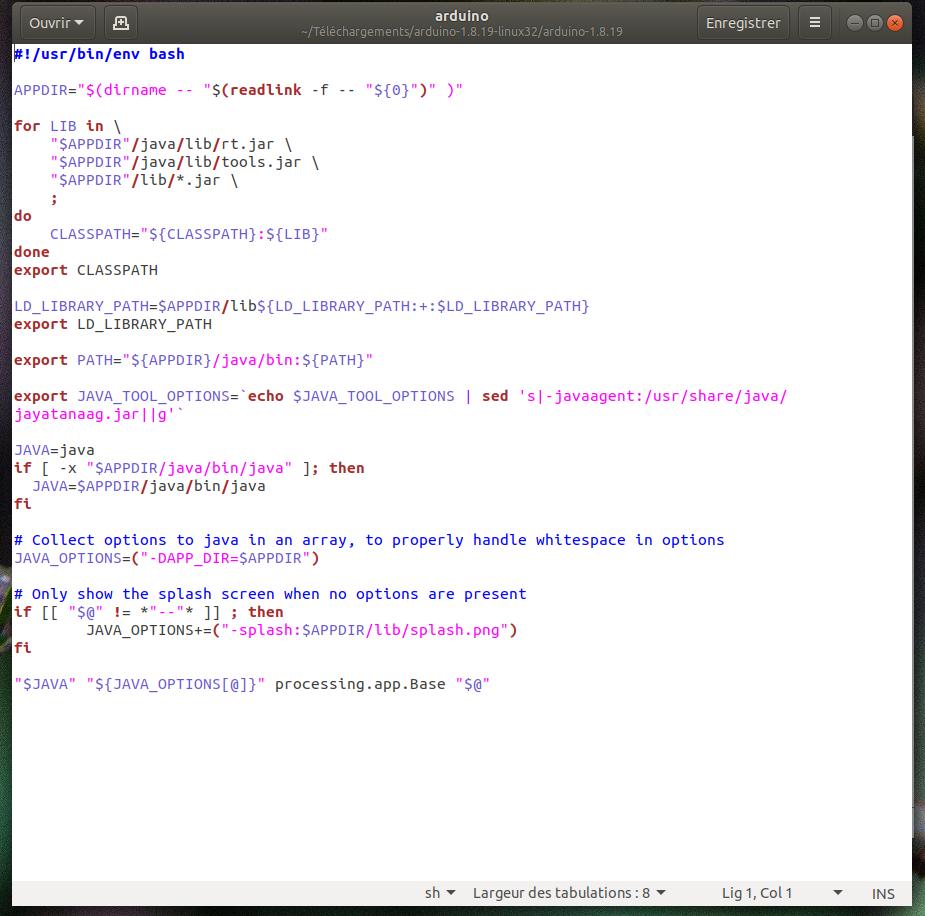The height and width of the screenshot is (916, 925).
Task: Click the java/lib/tools.jar line
Action: (185, 162)
